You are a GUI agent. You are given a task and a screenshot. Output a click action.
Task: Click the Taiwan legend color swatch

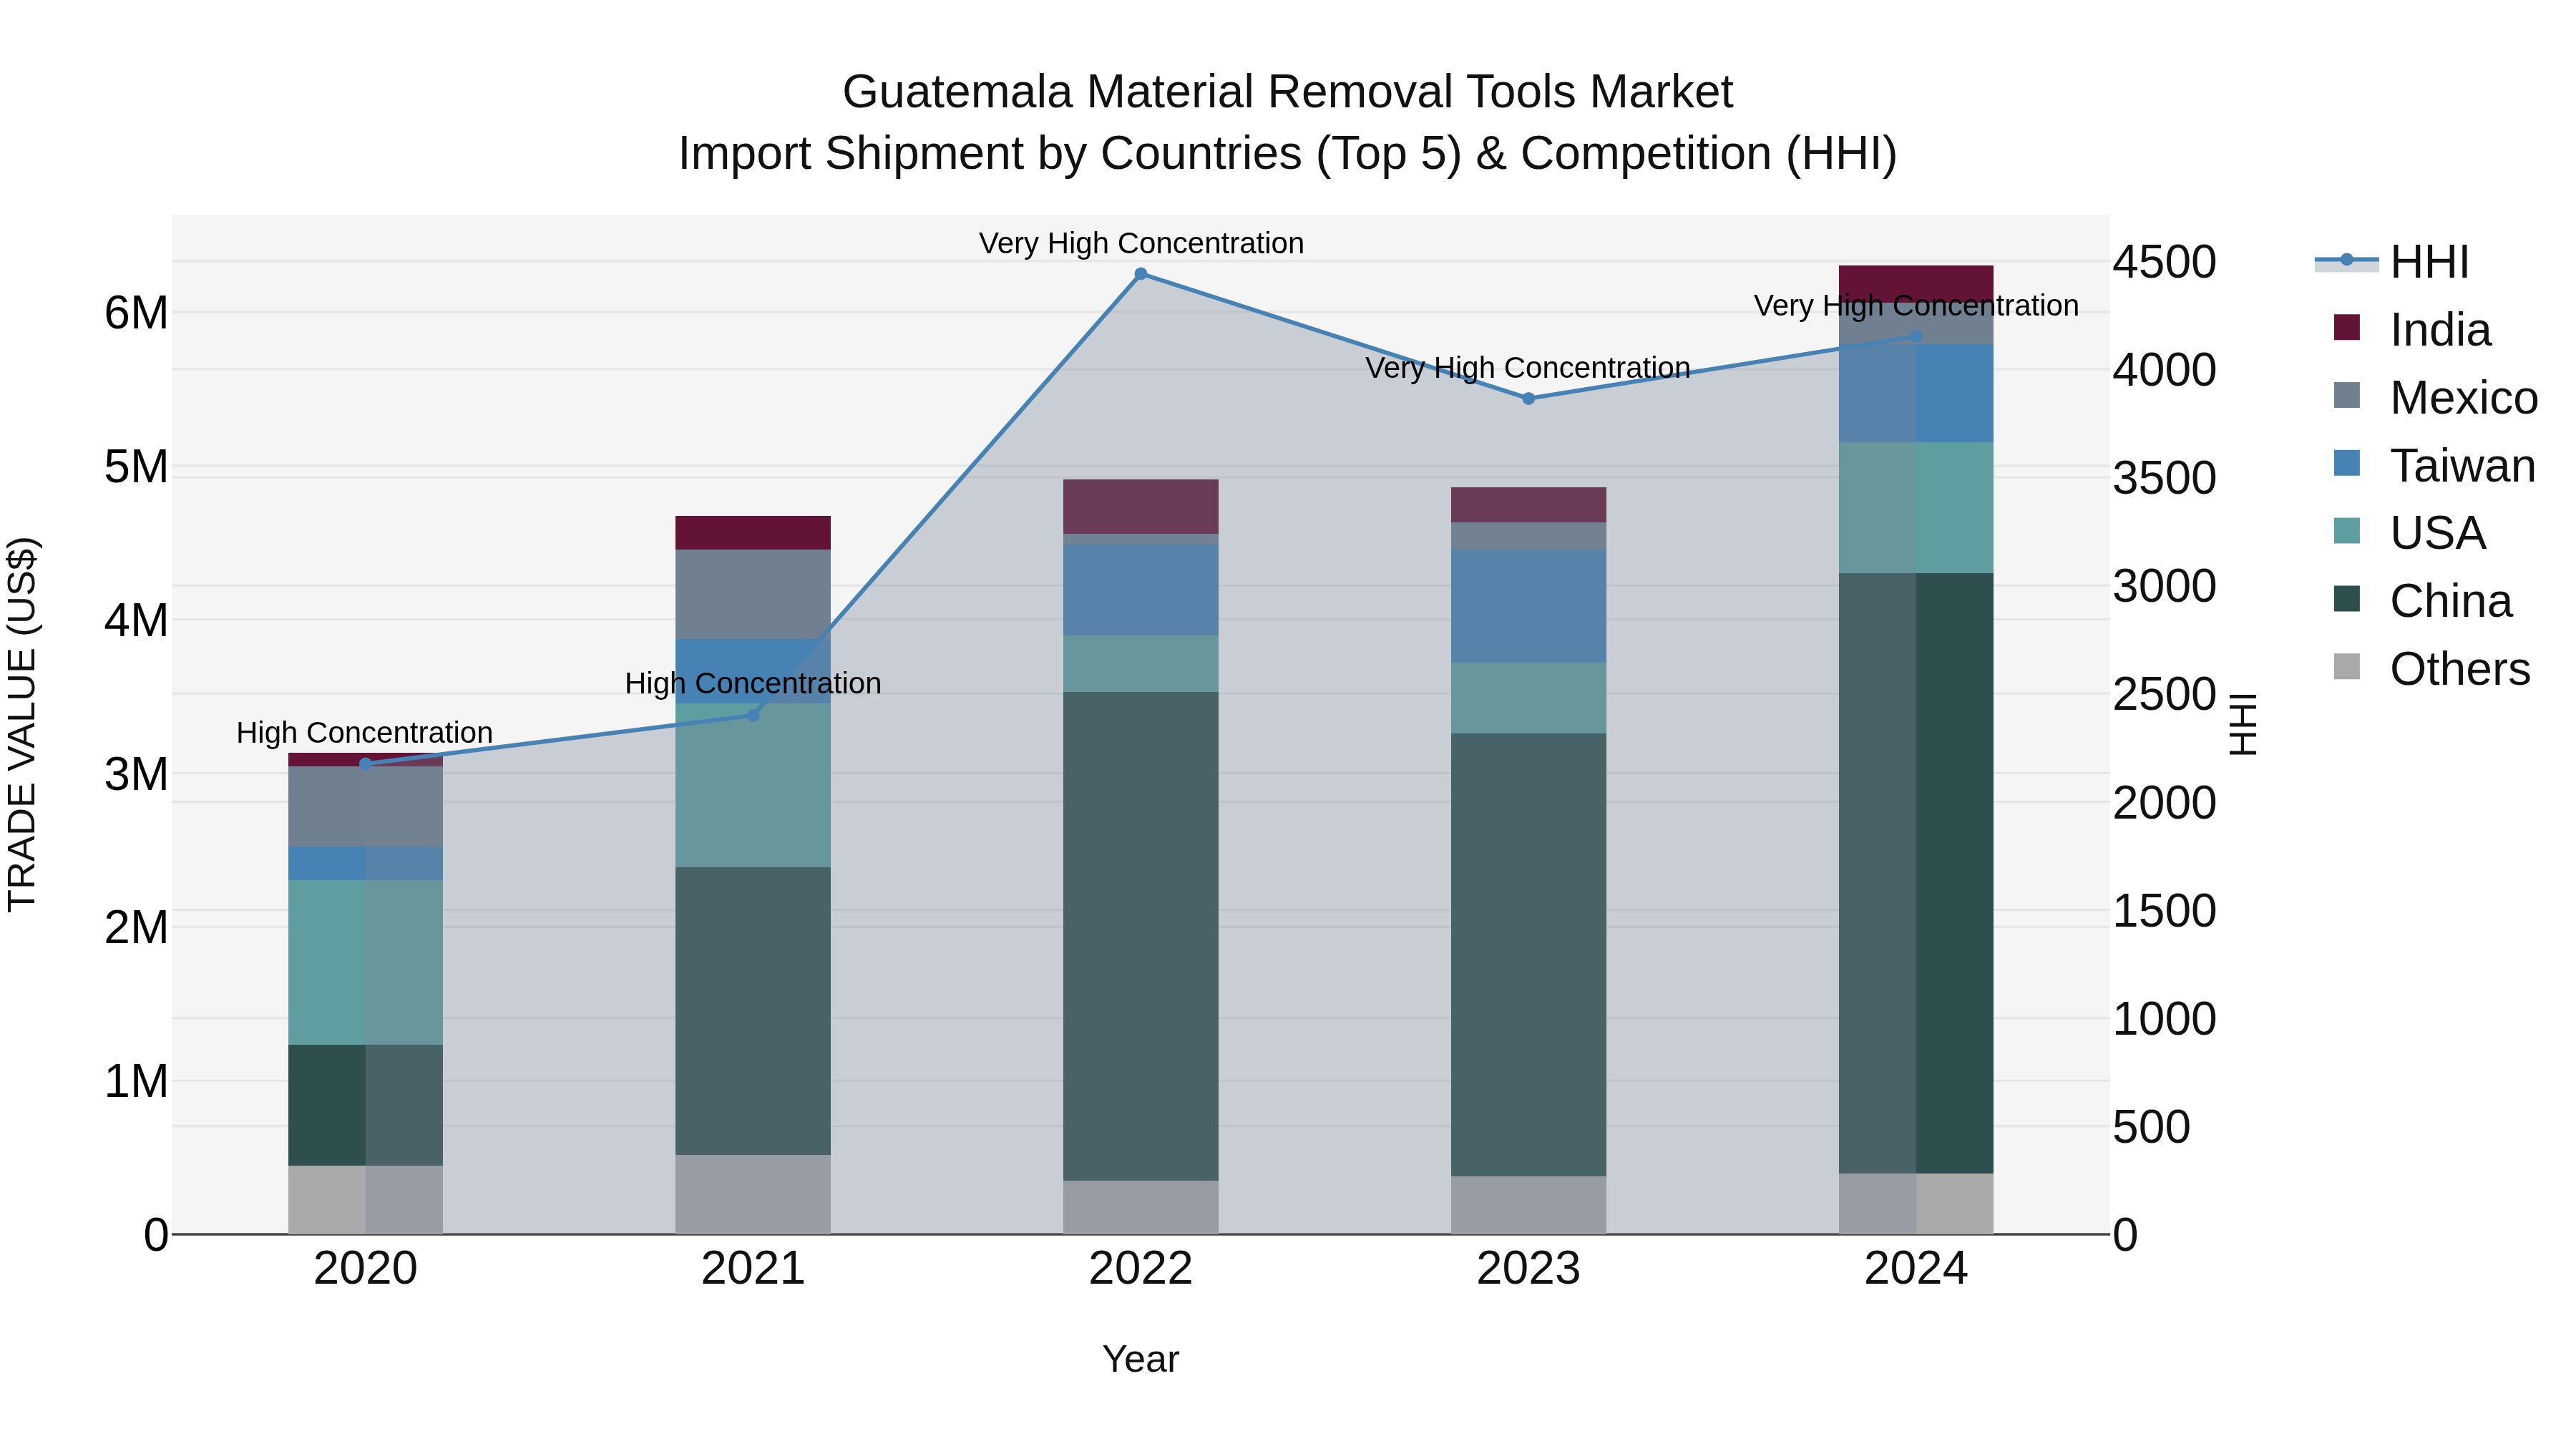[2346, 464]
